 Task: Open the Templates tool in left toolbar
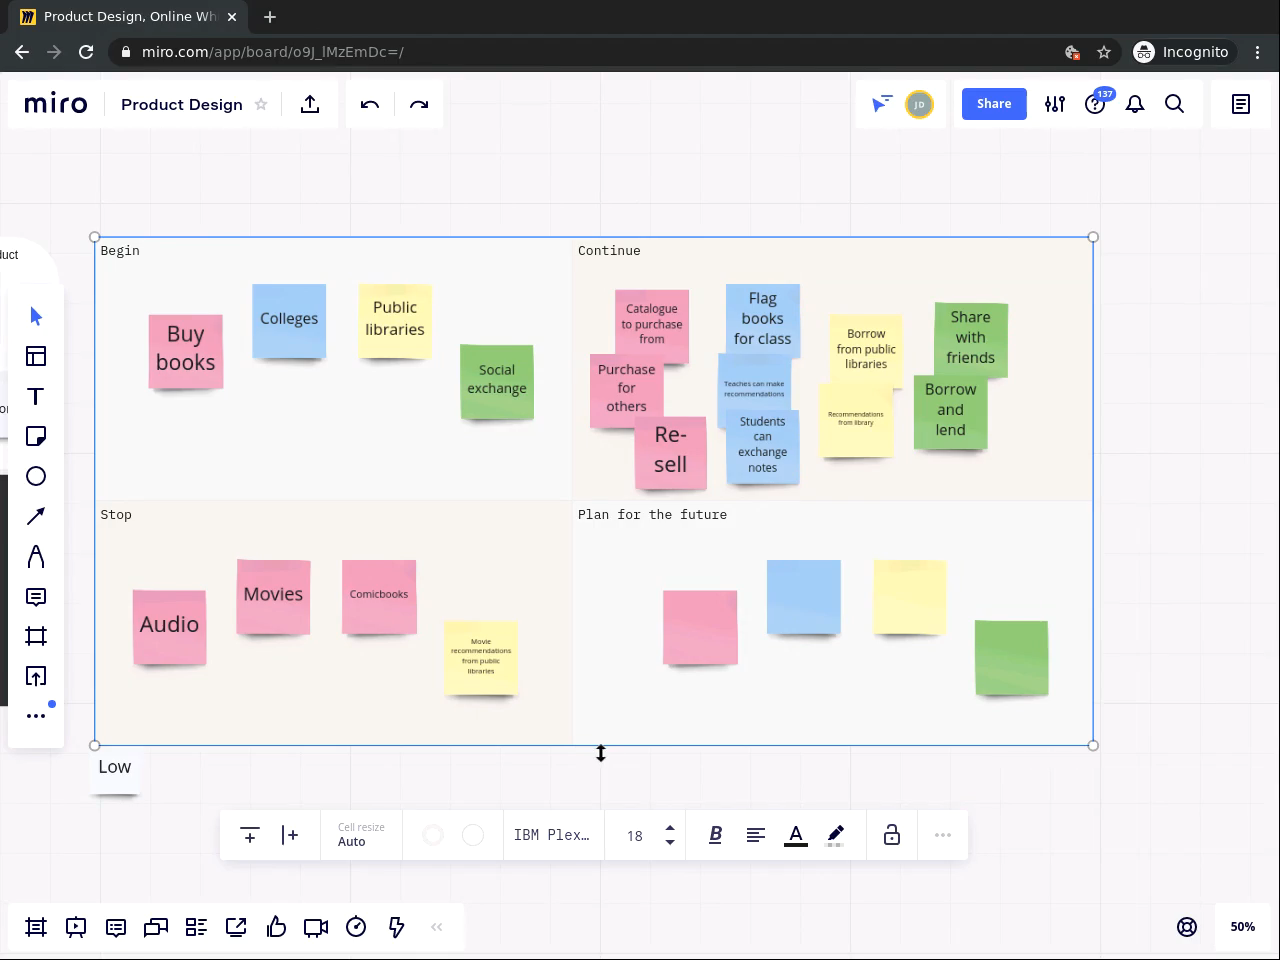[x=36, y=356]
